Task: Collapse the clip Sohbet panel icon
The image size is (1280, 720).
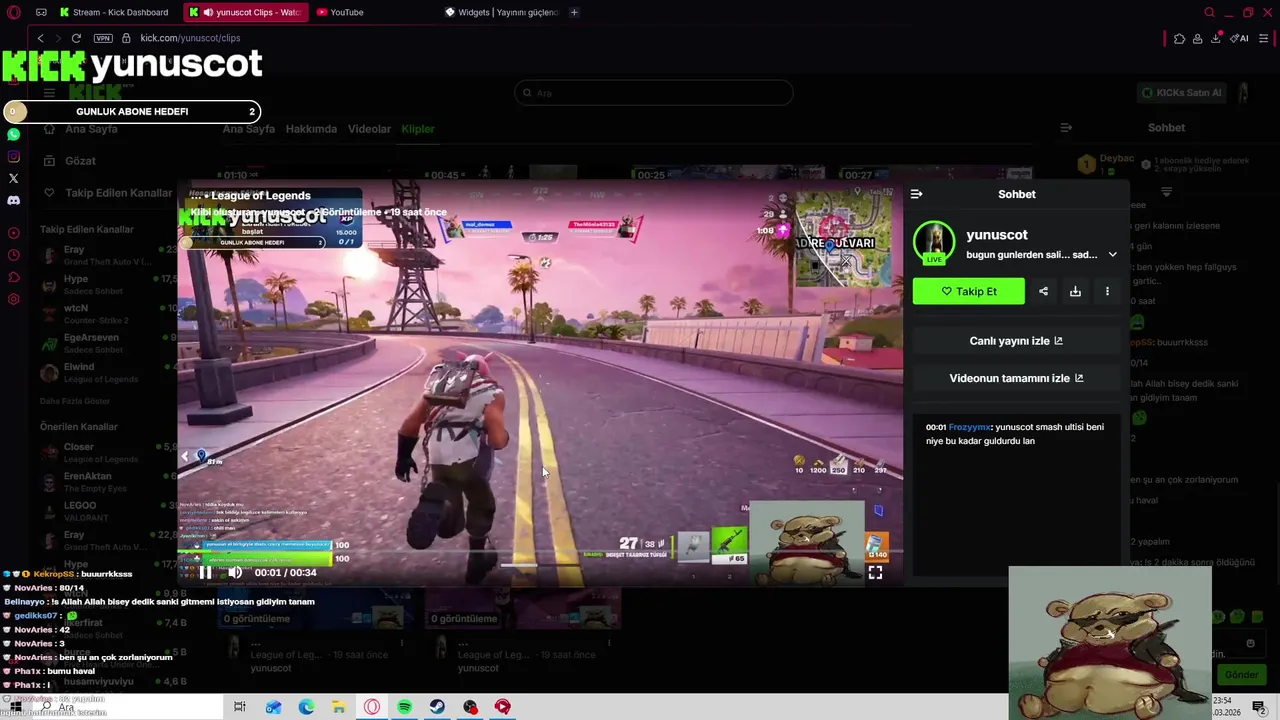Action: coord(916,194)
